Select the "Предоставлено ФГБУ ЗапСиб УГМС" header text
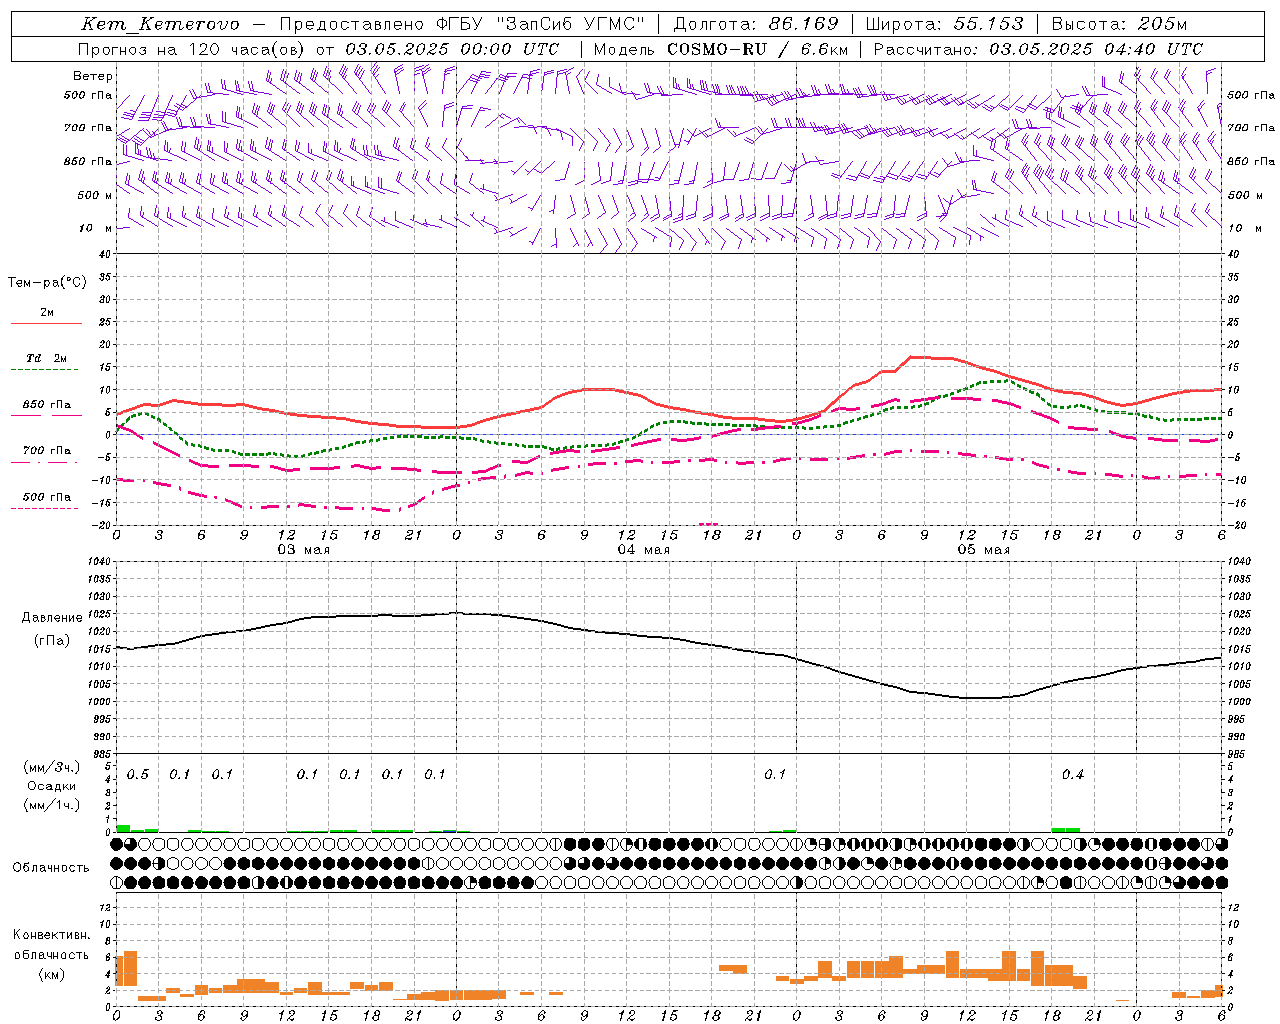 point(462,24)
